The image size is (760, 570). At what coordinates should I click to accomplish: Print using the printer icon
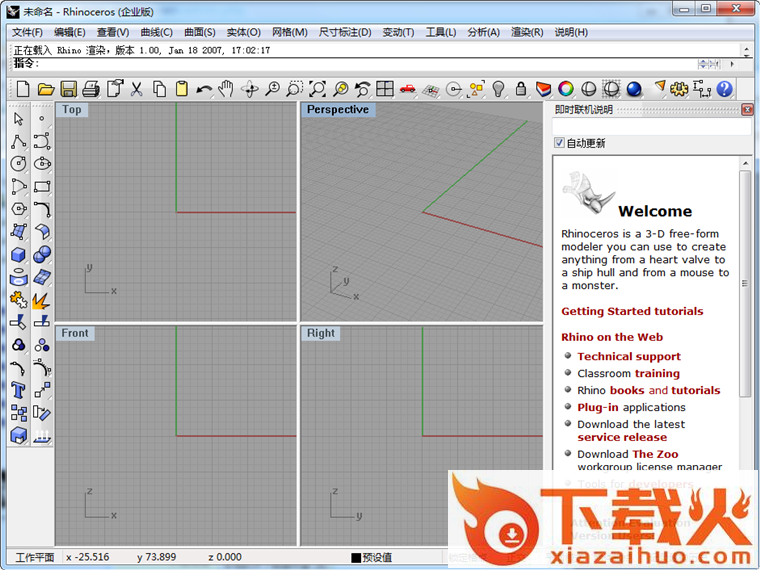tap(91, 89)
